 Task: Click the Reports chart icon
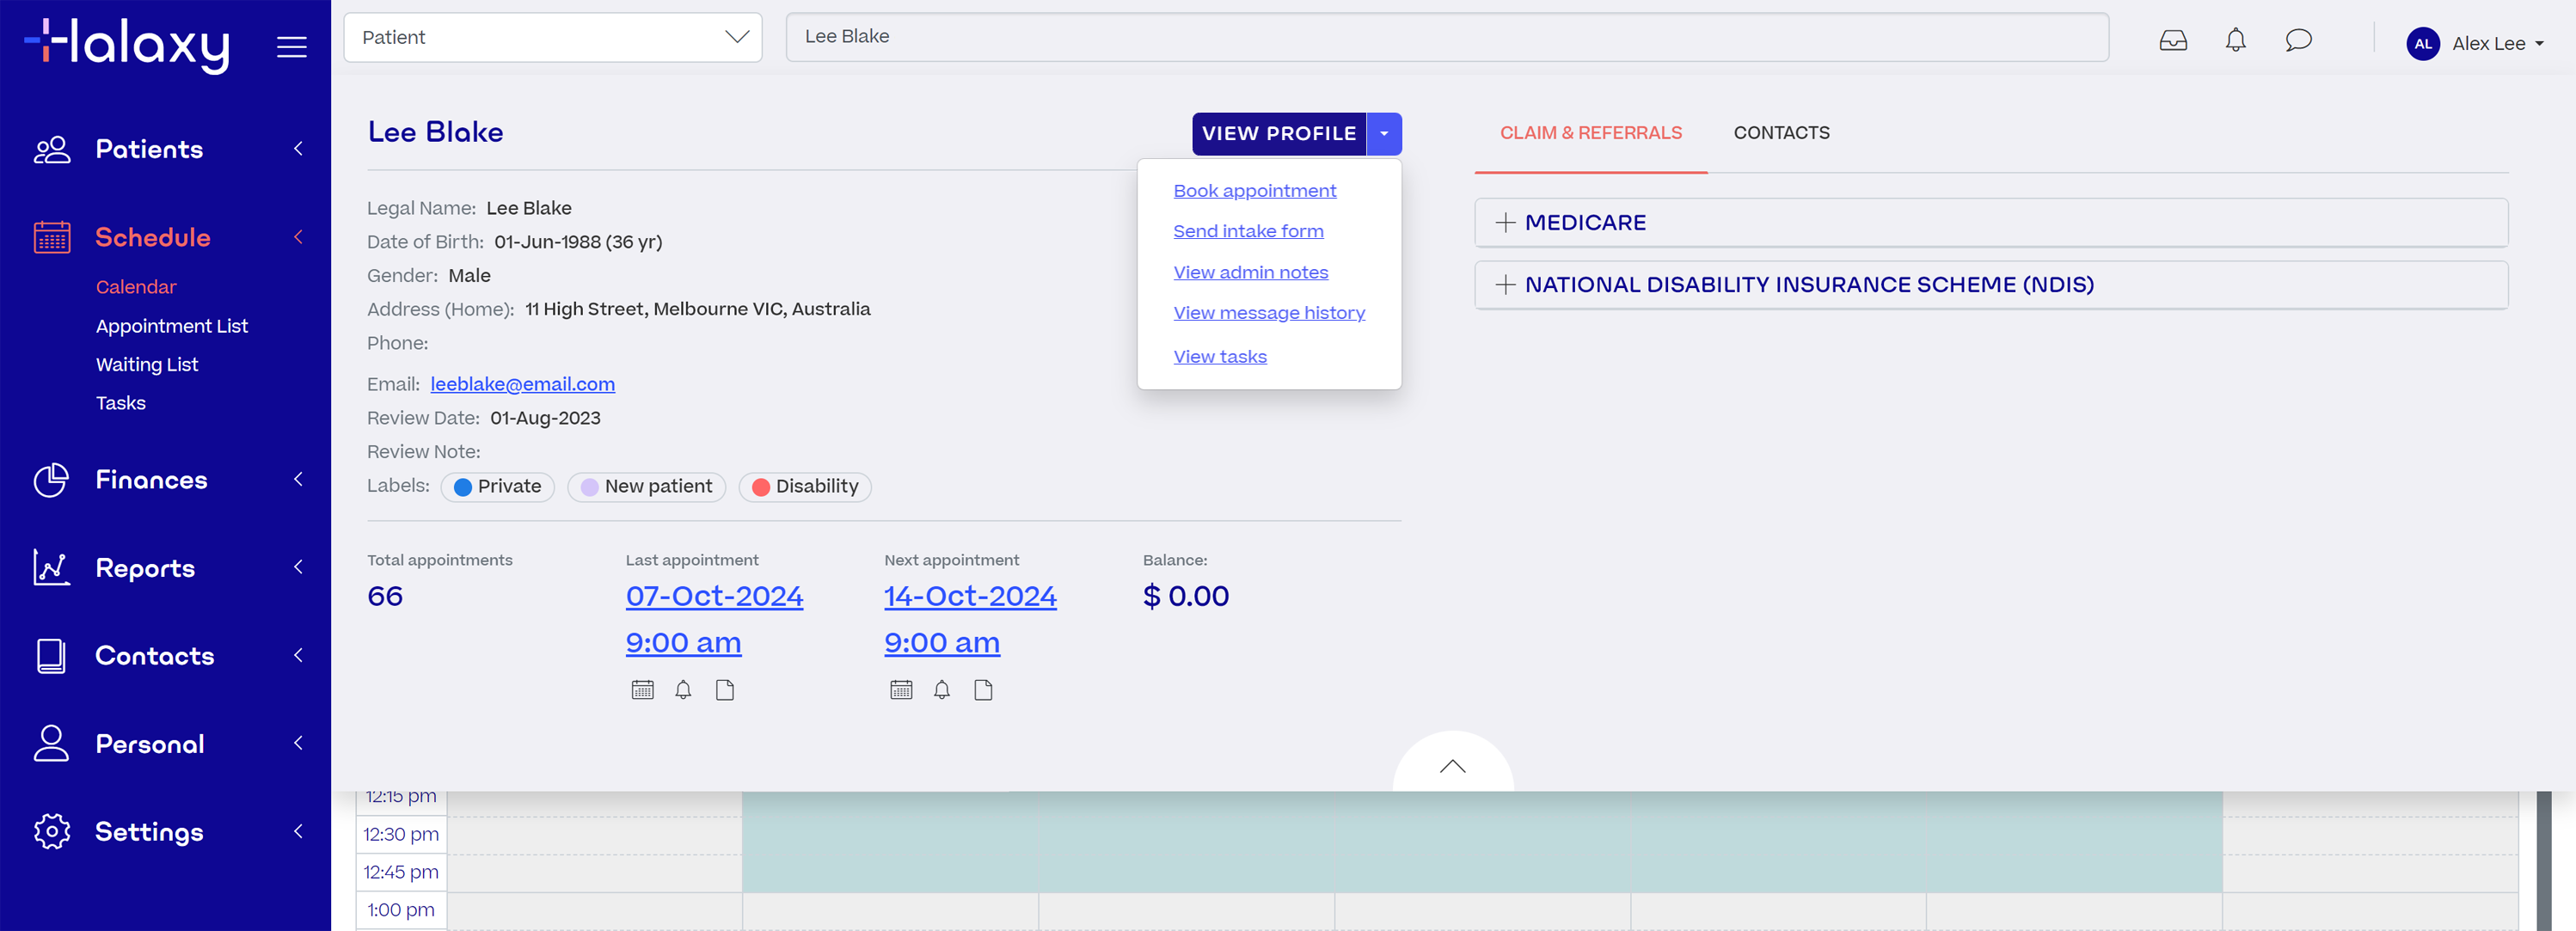51,567
